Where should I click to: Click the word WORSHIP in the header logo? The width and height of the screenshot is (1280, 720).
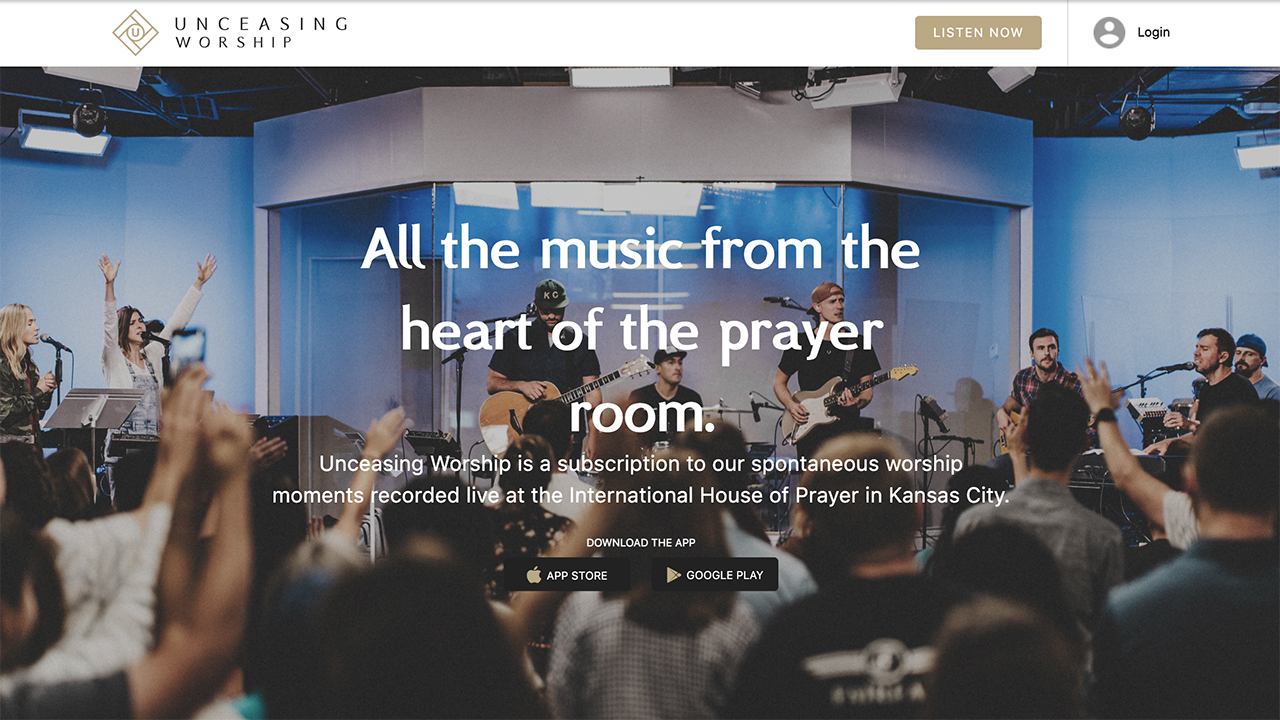[x=234, y=42]
